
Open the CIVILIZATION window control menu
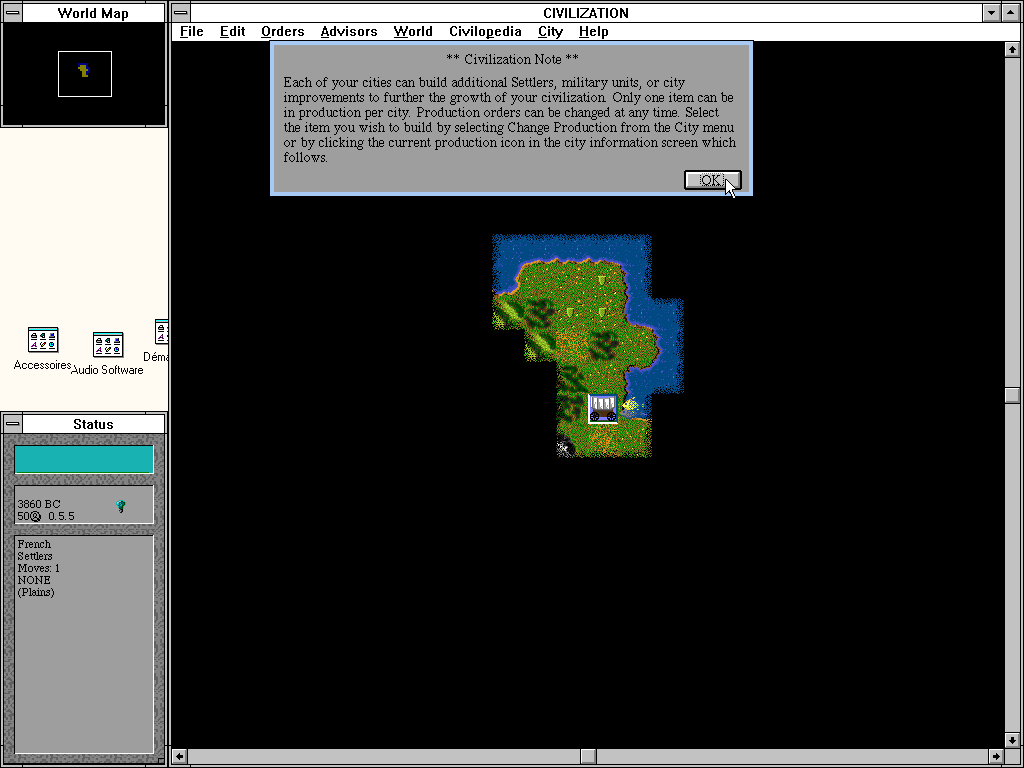pos(181,12)
